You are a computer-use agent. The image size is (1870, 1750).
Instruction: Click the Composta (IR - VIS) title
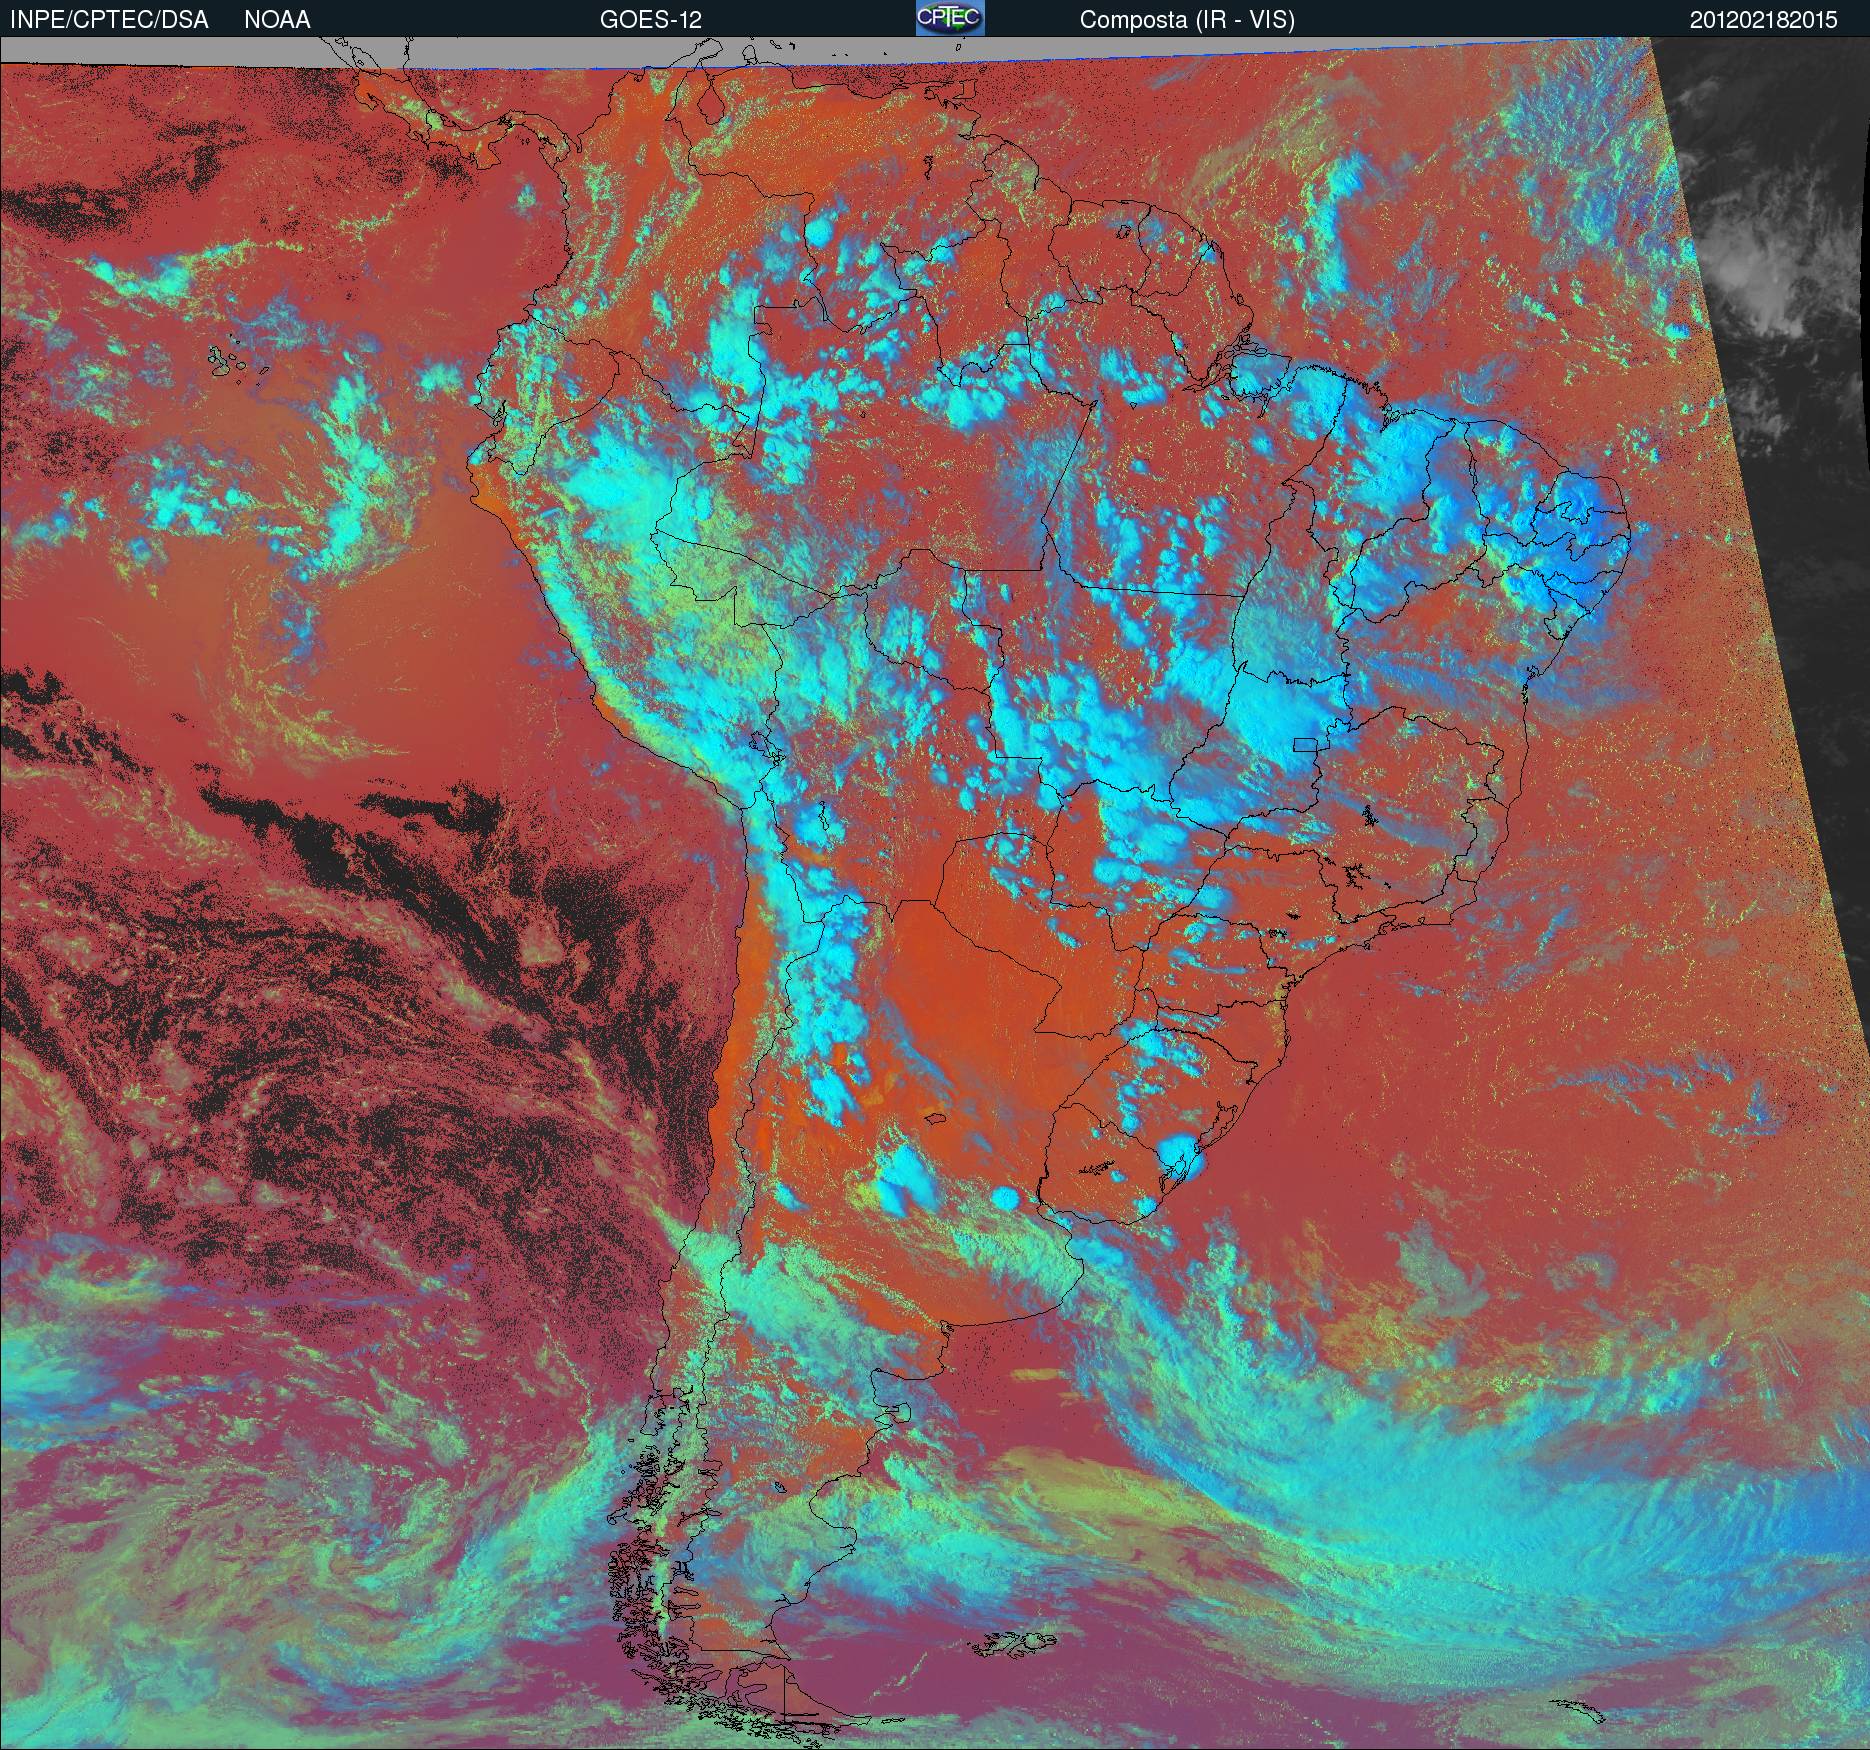click(x=1187, y=20)
